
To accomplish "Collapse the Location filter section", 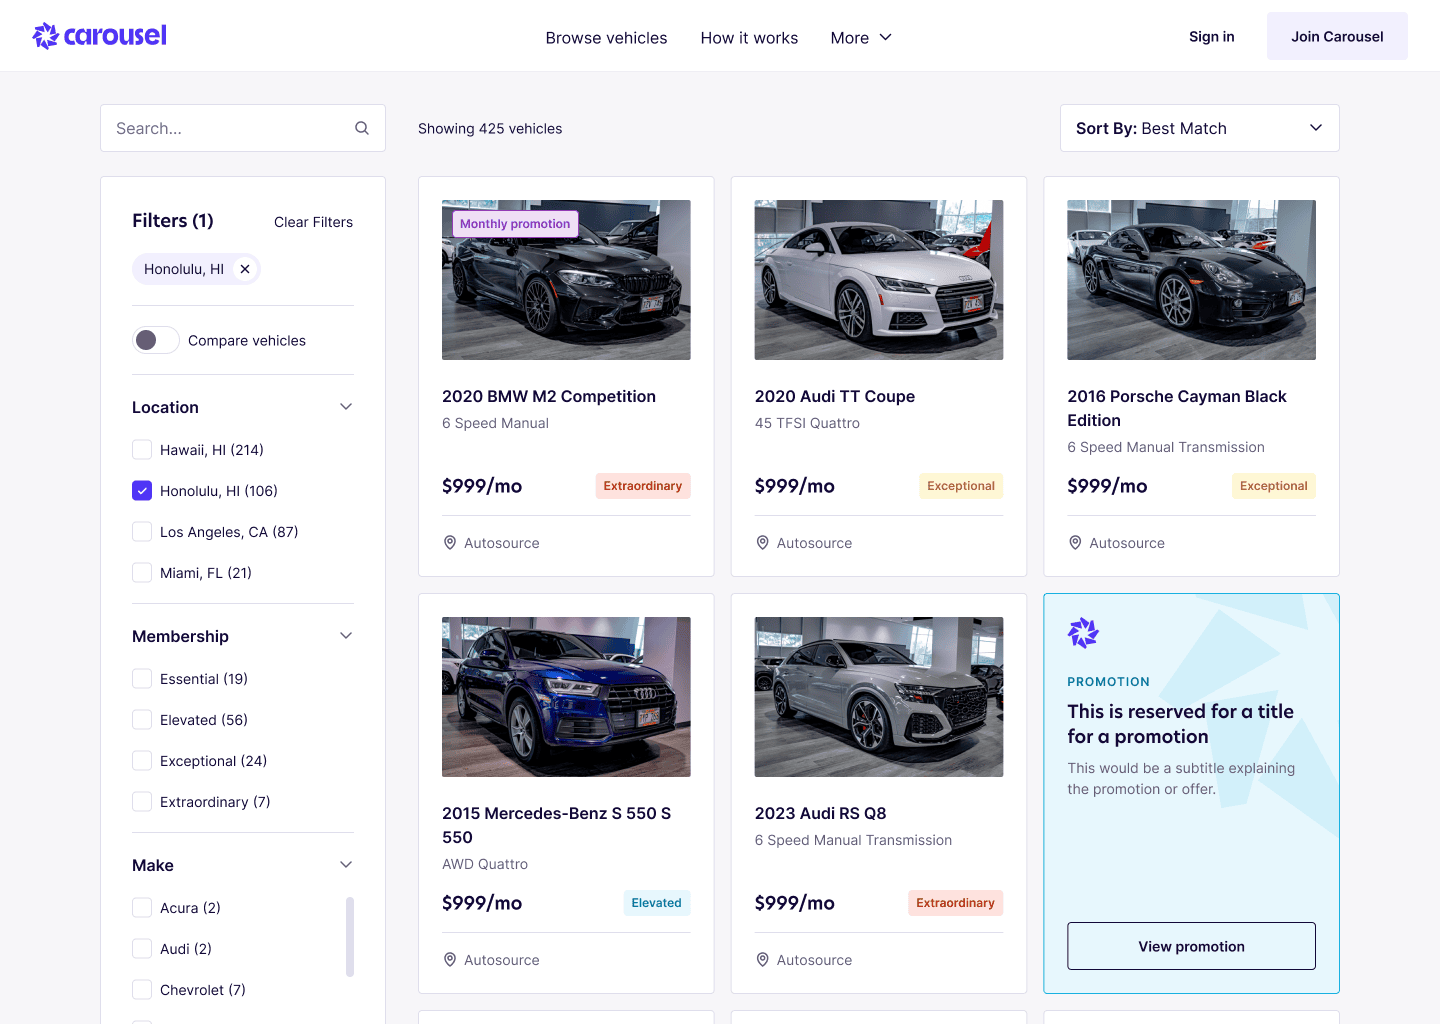I will (346, 407).
